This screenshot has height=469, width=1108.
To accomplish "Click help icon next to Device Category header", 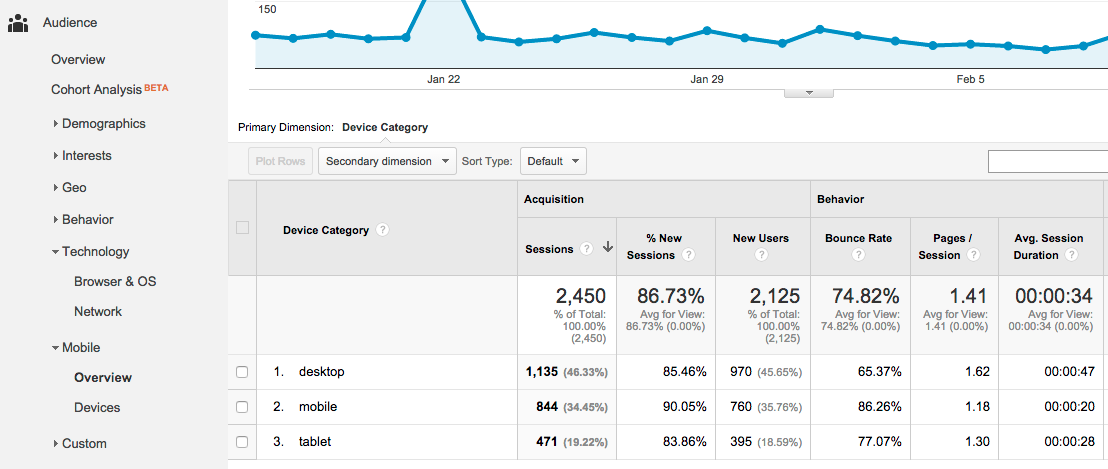I will click(383, 230).
